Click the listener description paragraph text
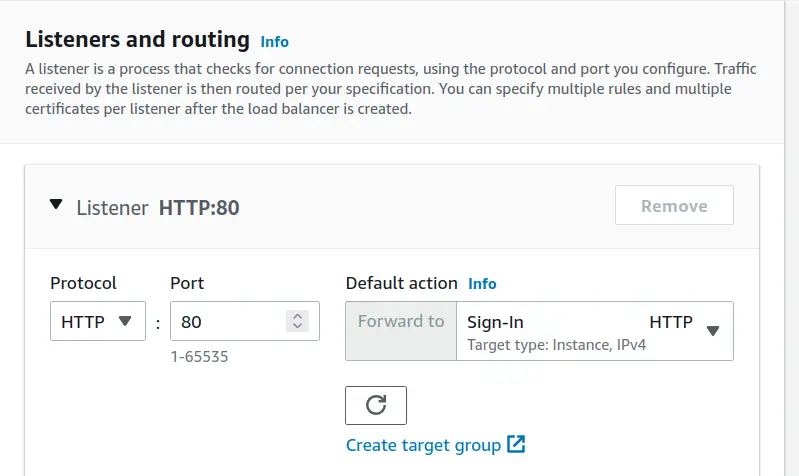The height and width of the screenshot is (476, 799). [x=378, y=90]
